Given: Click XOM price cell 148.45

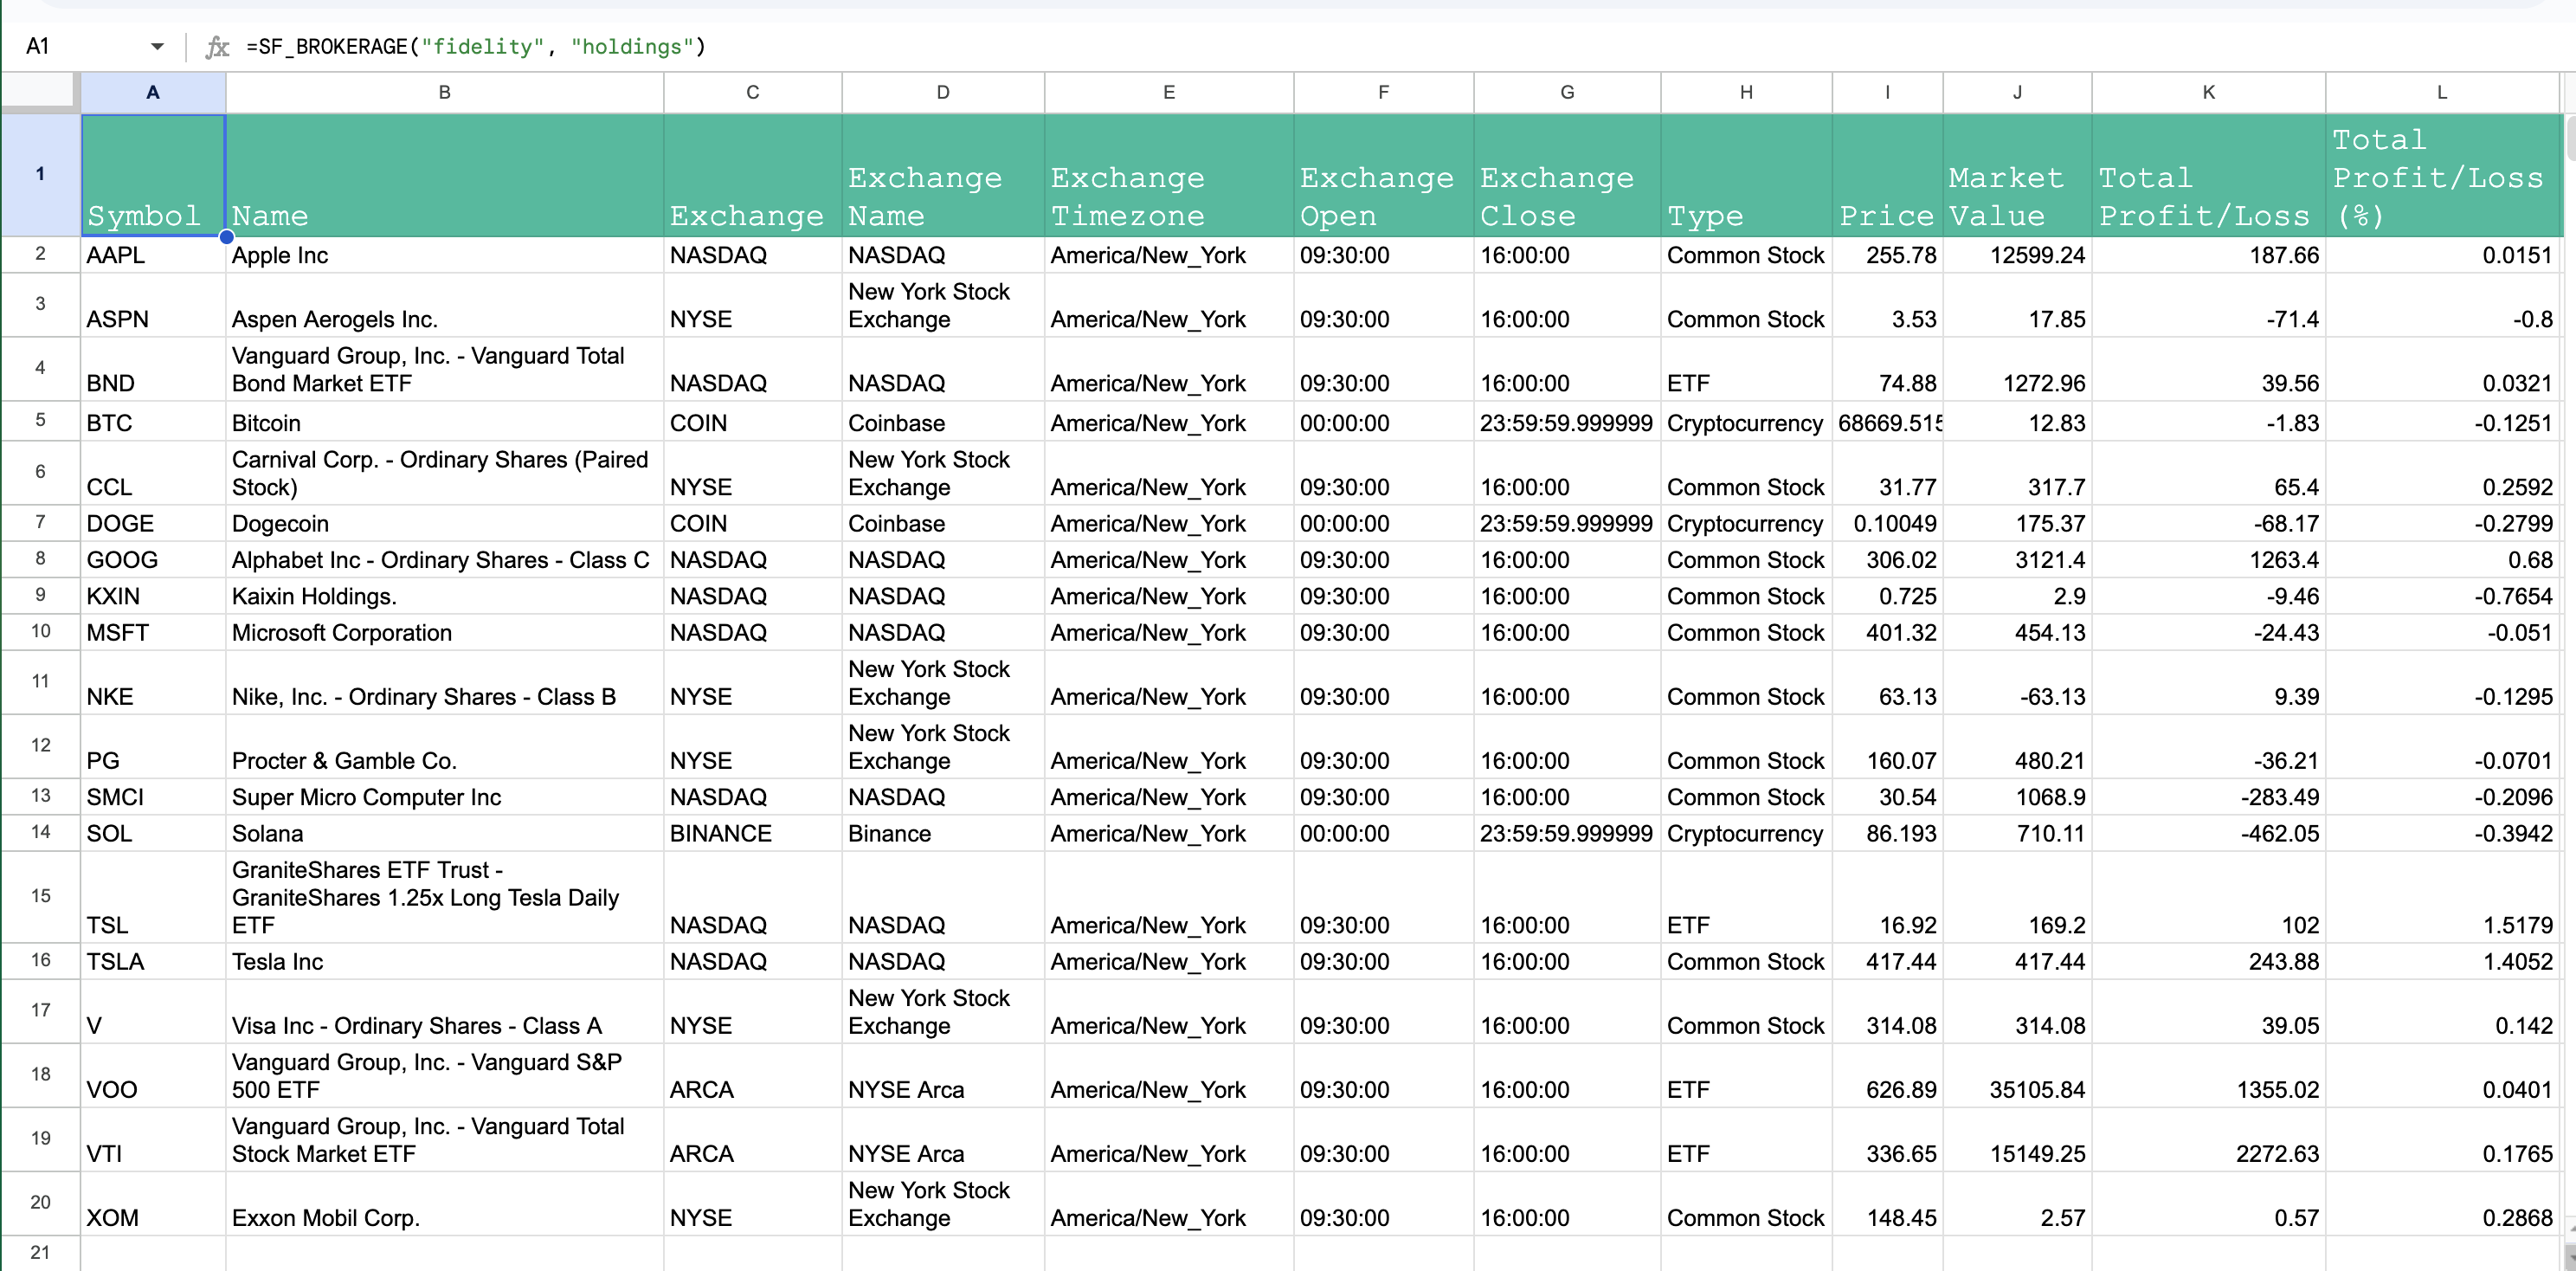Looking at the screenshot, I should tap(1887, 1204).
